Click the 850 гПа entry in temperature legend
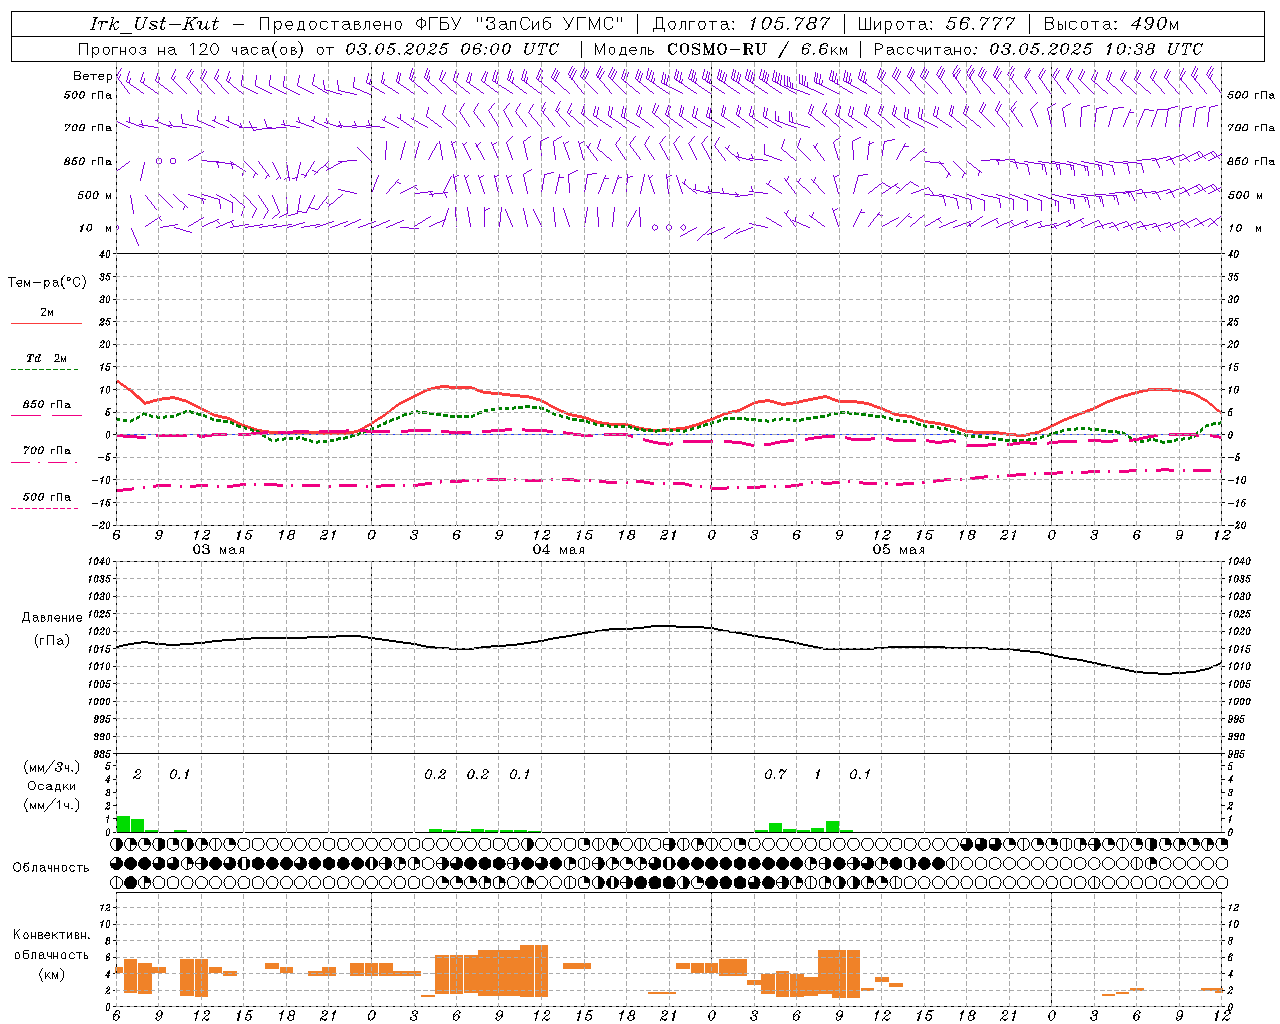This screenshot has height=1024, width=1280. [x=46, y=405]
